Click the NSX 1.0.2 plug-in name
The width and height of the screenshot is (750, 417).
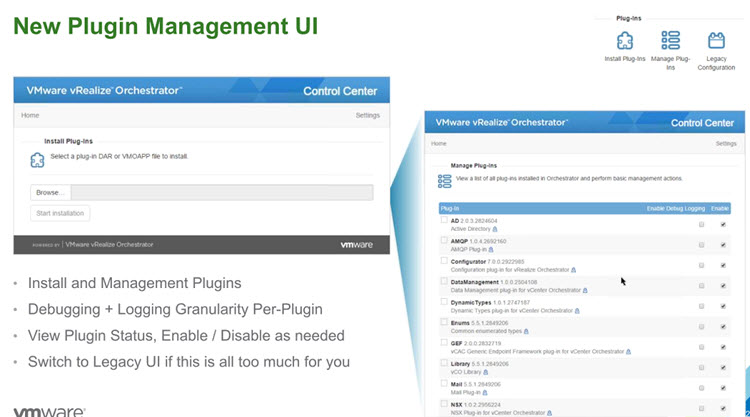(x=475, y=405)
